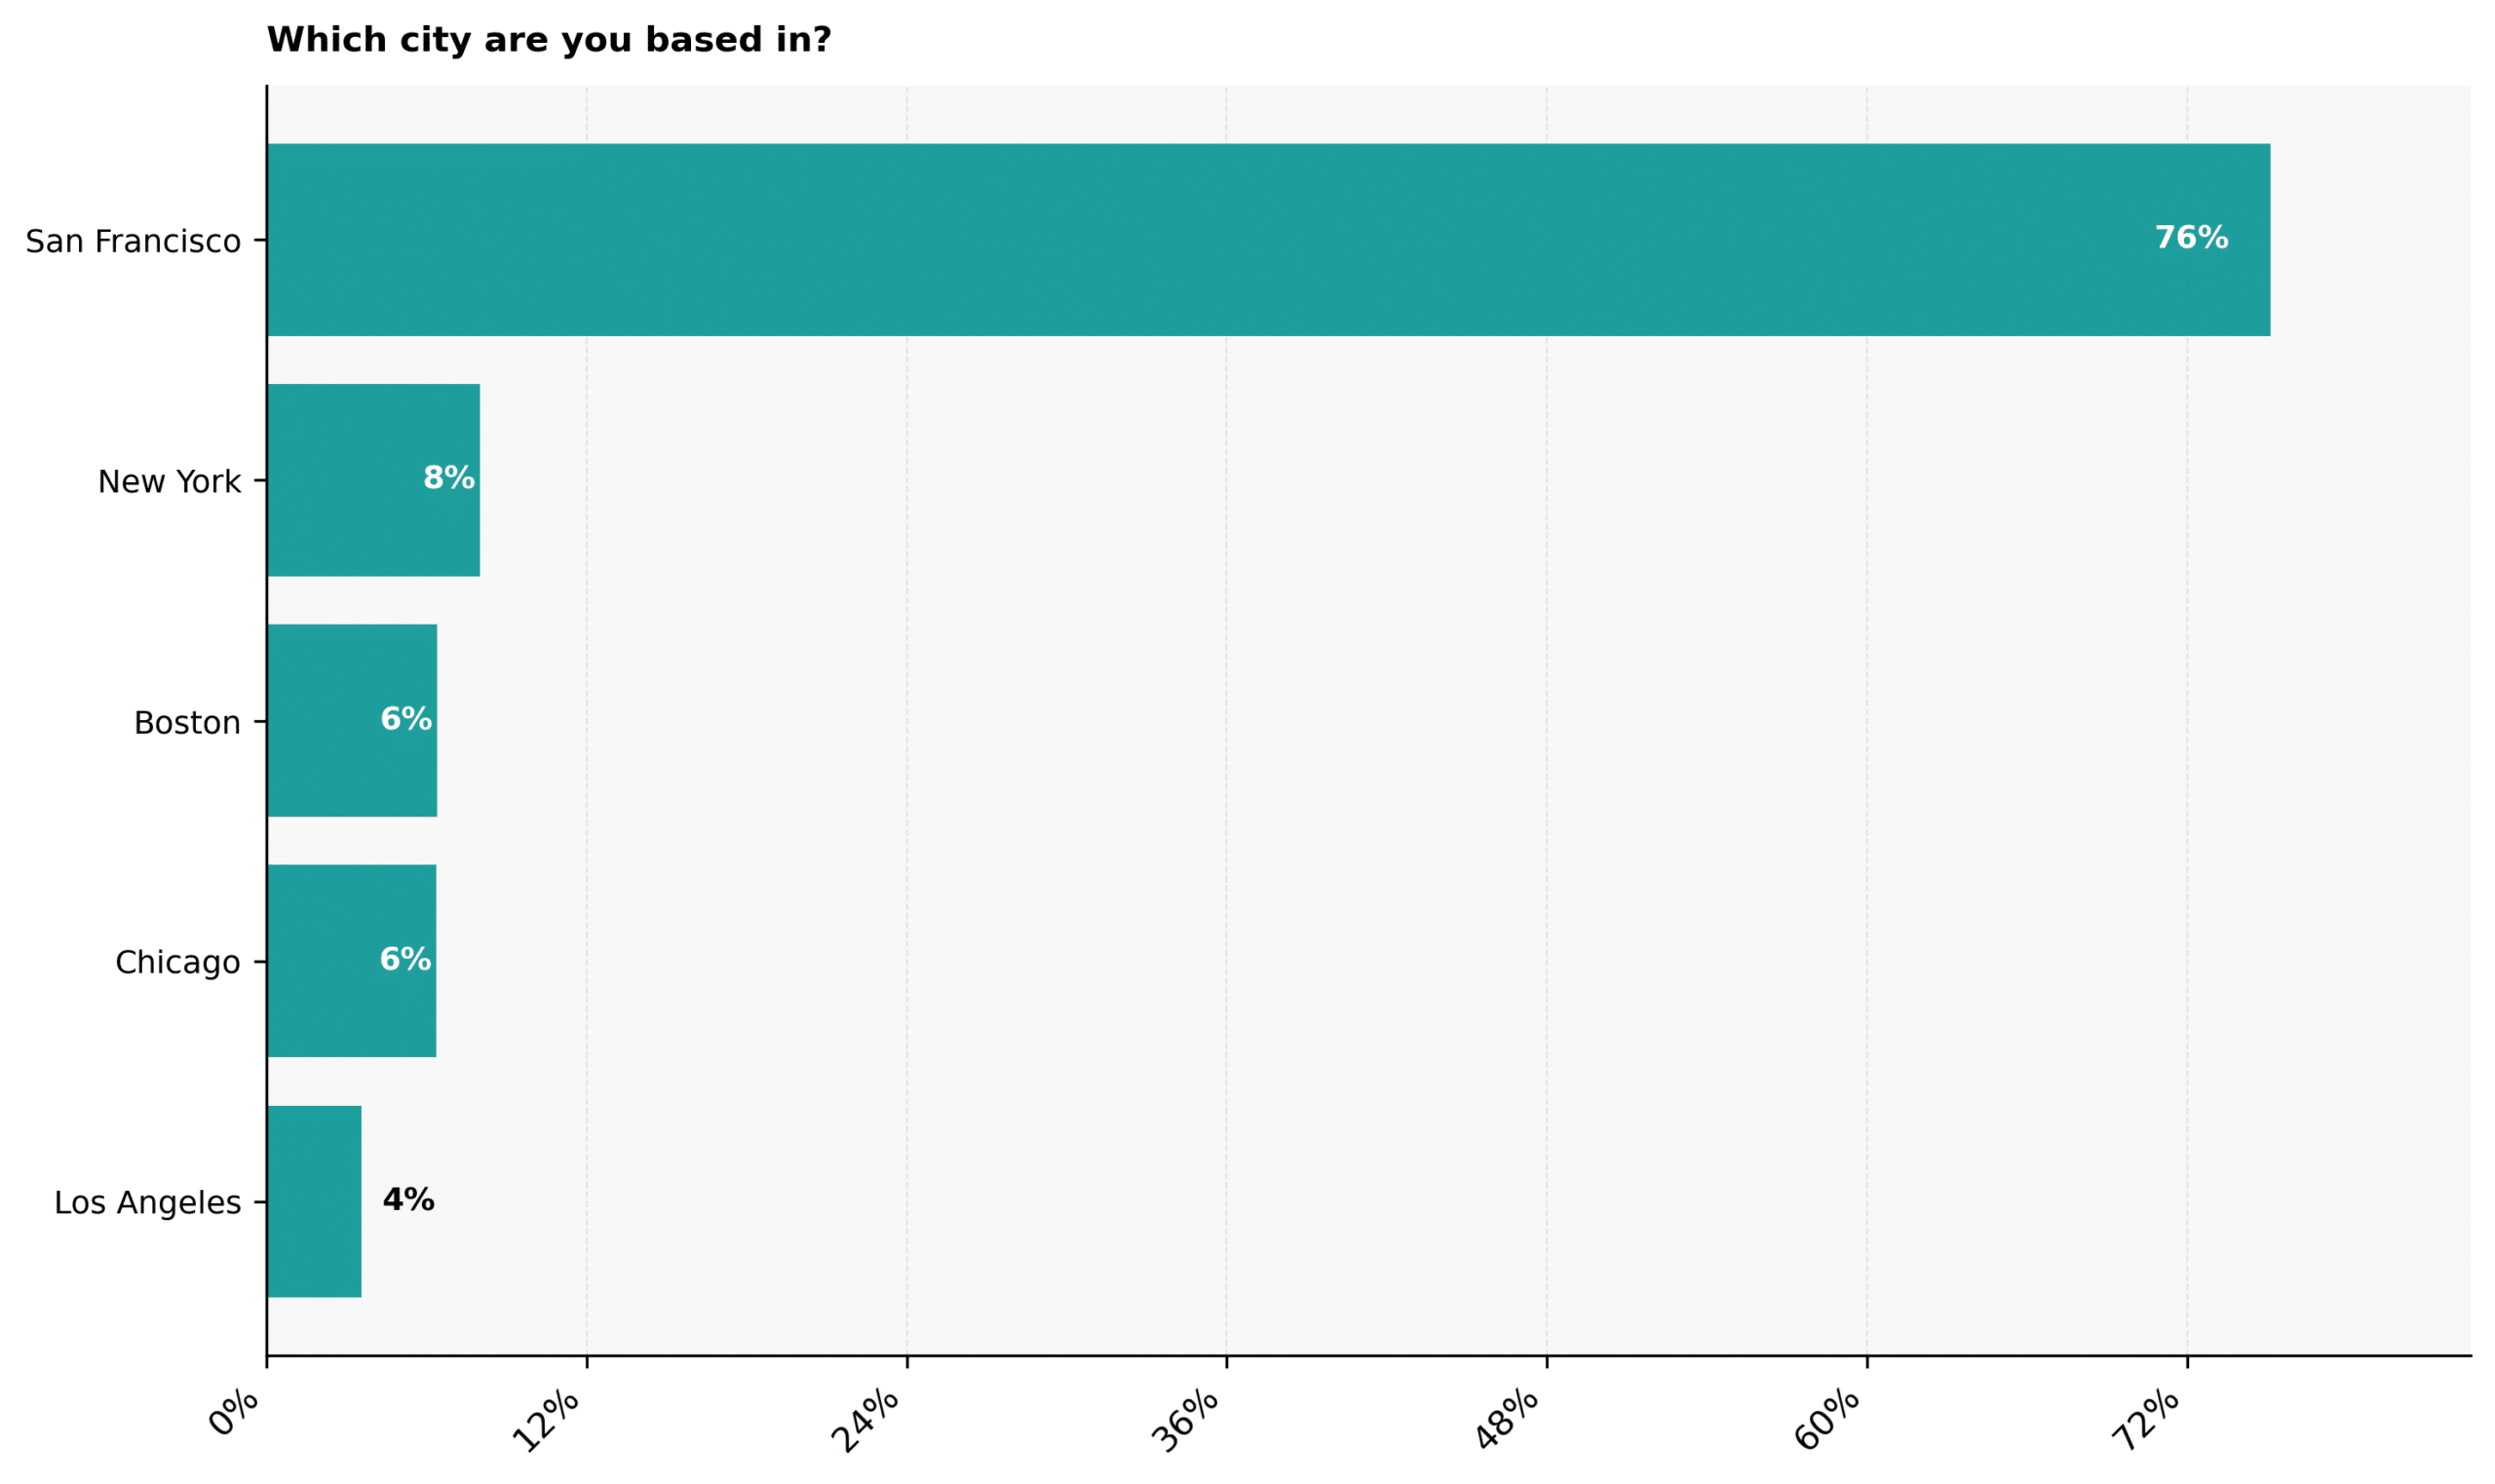2495x1484 pixels.
Task: Click the 48% x-axis tick label
Action: tap(1506, 1420)
